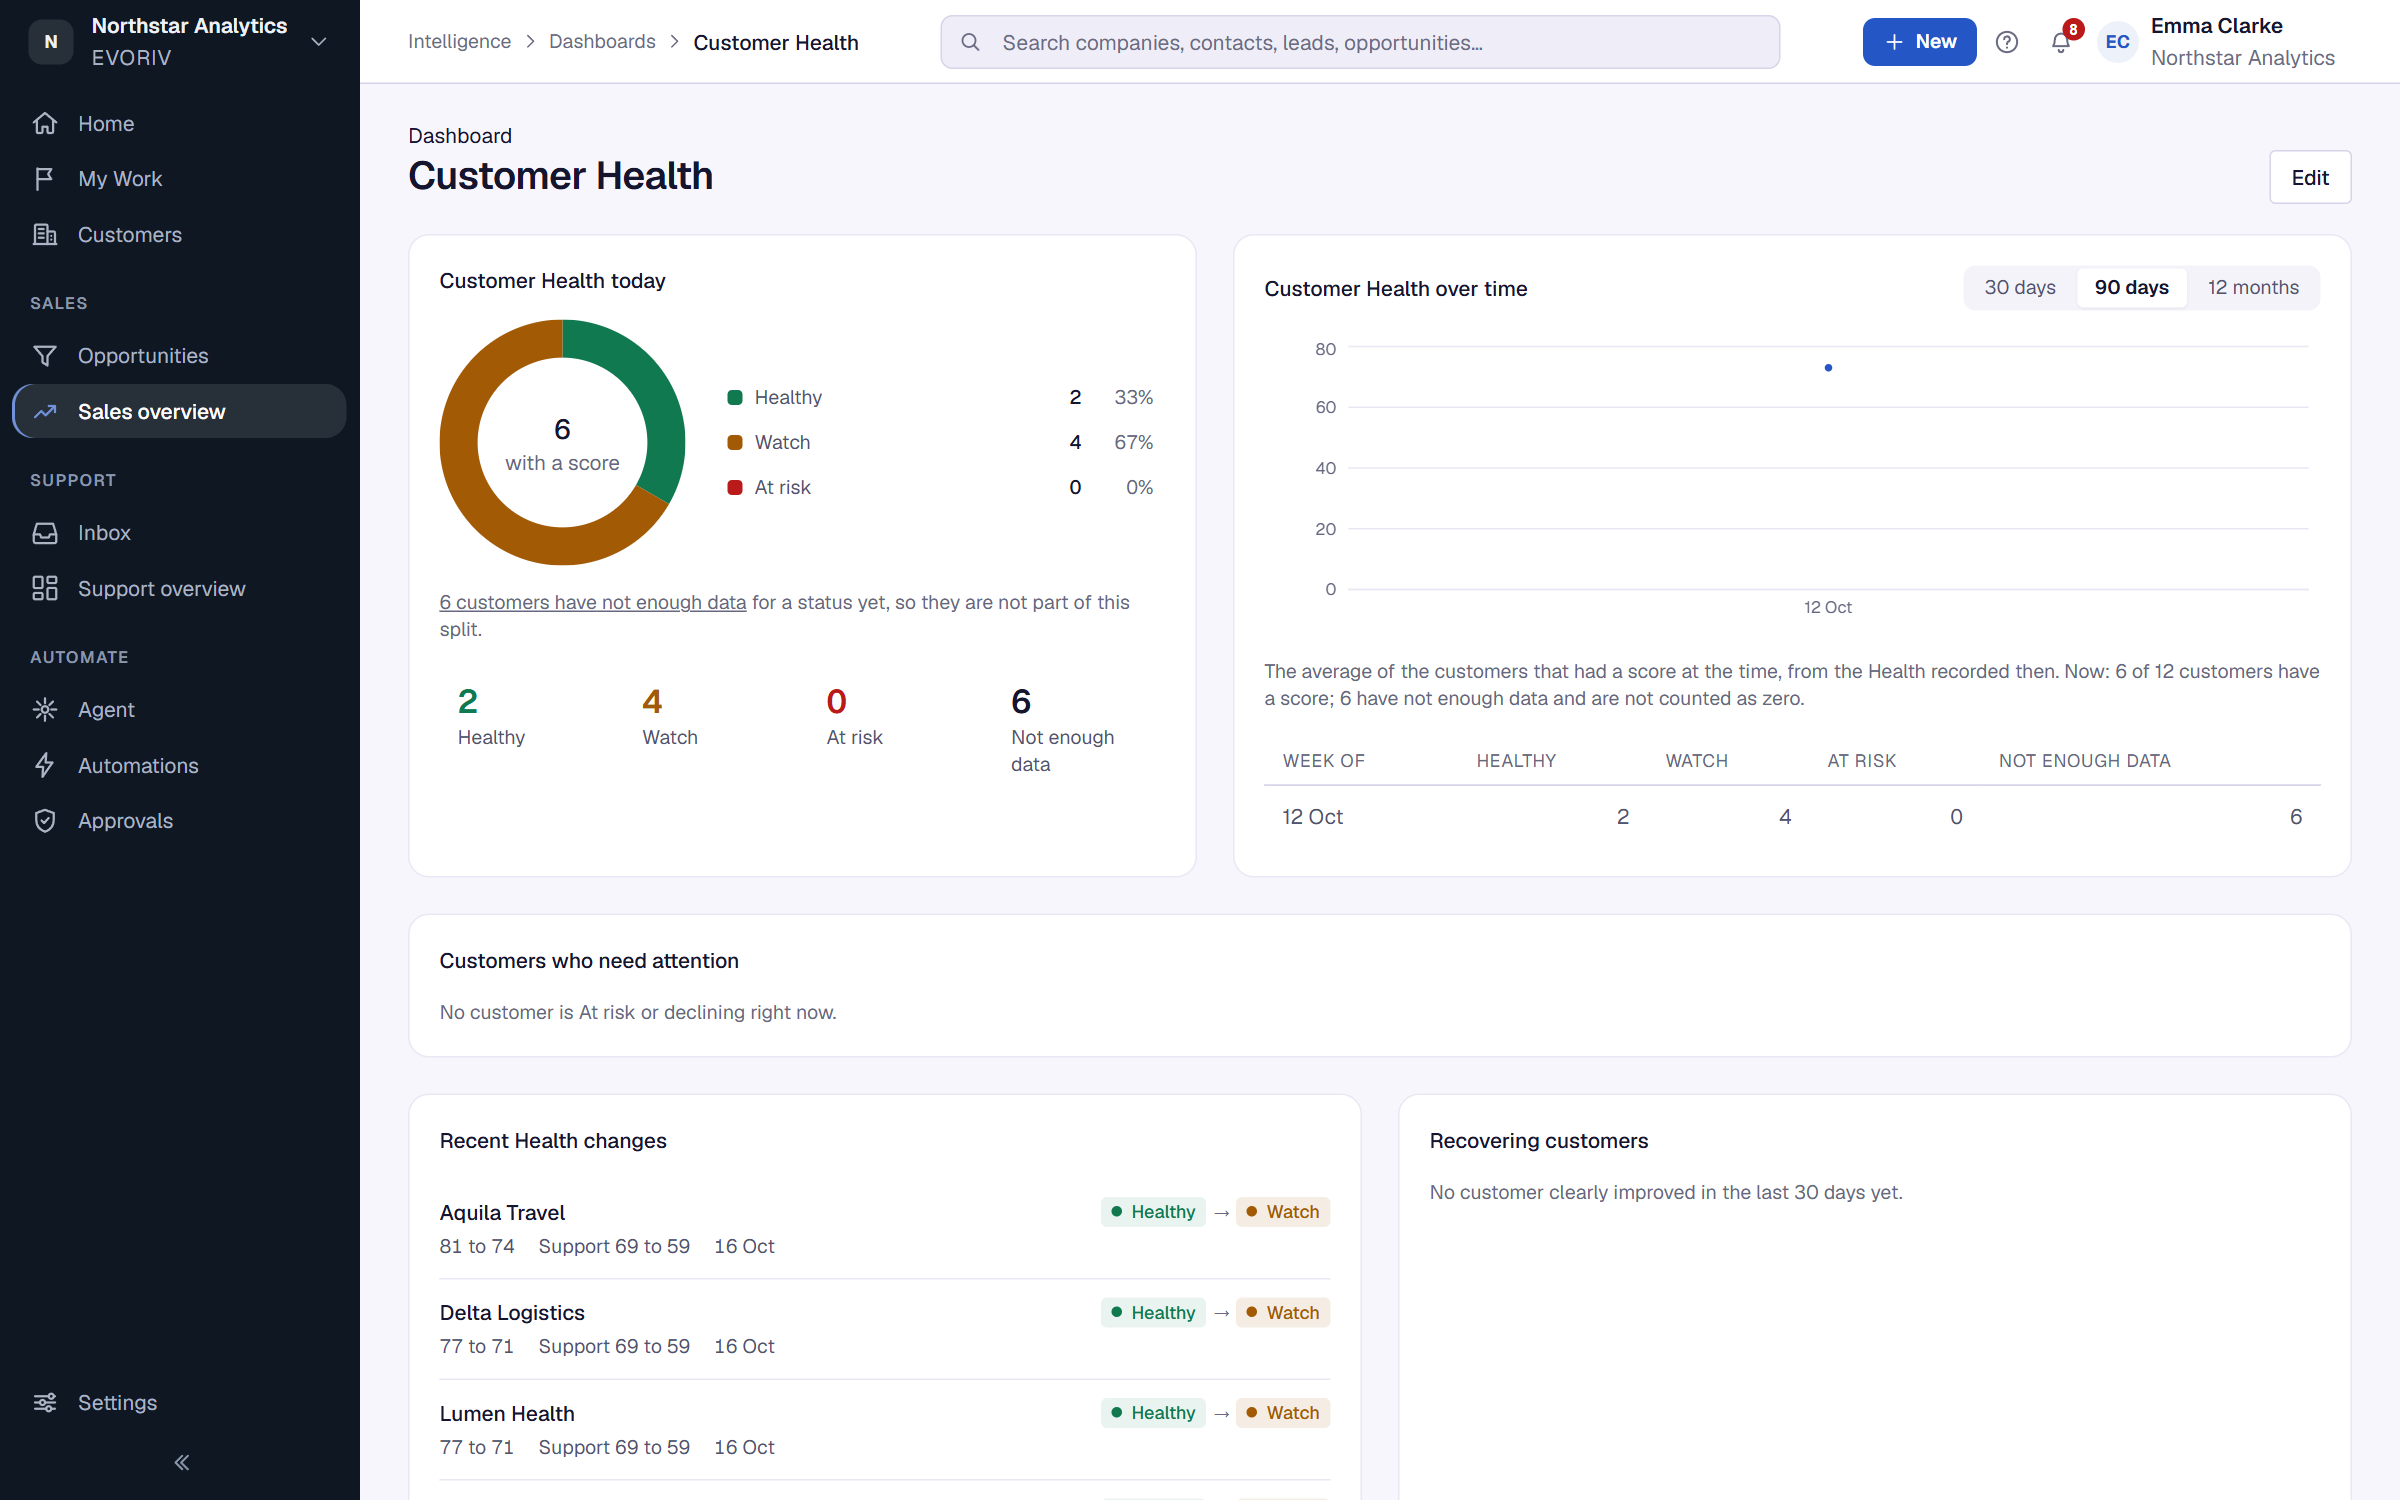Open the Customers building icon
The height and width of the screenshot is (1500, 2400).
point(45,234)
